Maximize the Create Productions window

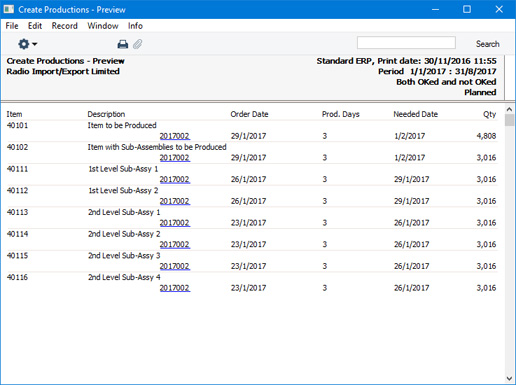click(x=467, y=9)
